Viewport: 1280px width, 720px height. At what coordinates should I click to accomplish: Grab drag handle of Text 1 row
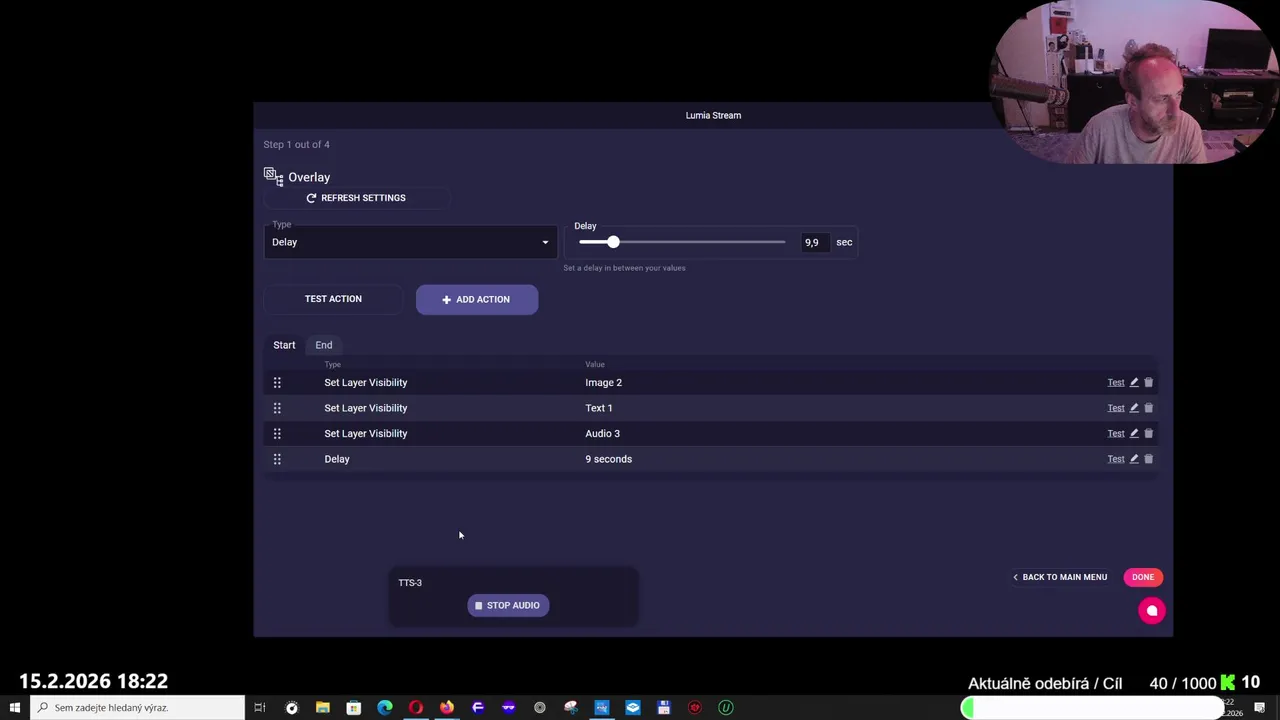(277, 408)
